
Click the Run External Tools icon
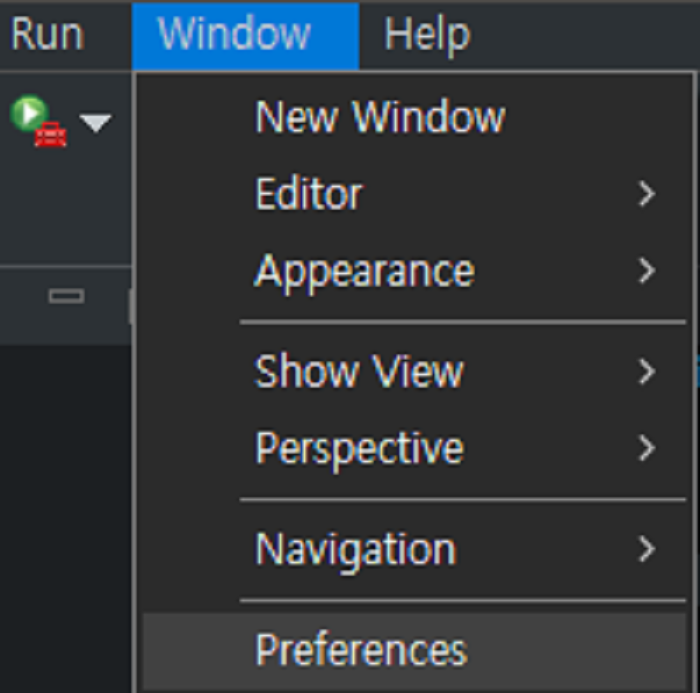point(38,121)
